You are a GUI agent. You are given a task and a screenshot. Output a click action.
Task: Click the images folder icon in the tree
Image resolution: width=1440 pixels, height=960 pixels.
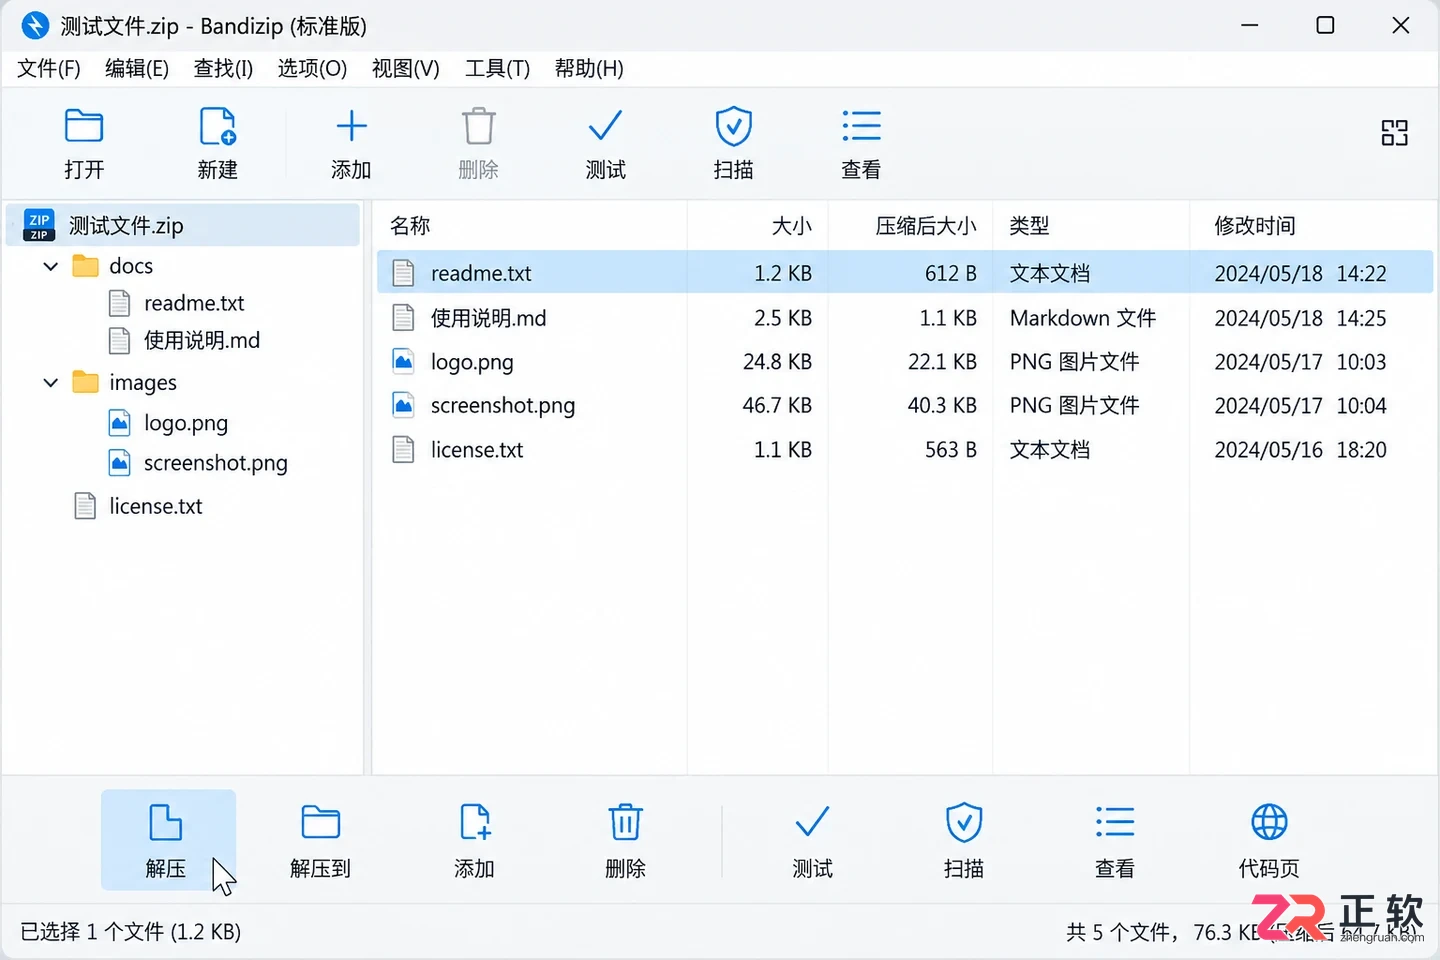[x=86, y=383]
